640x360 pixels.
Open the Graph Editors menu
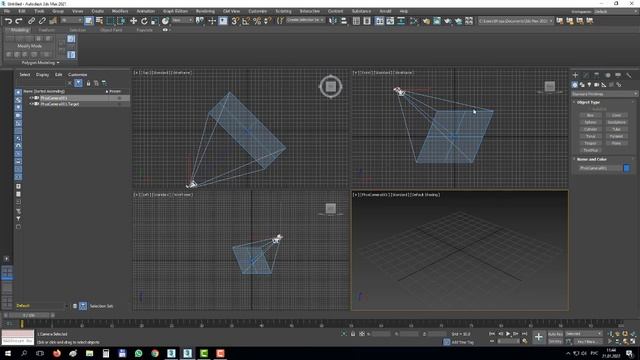point(175,11)
